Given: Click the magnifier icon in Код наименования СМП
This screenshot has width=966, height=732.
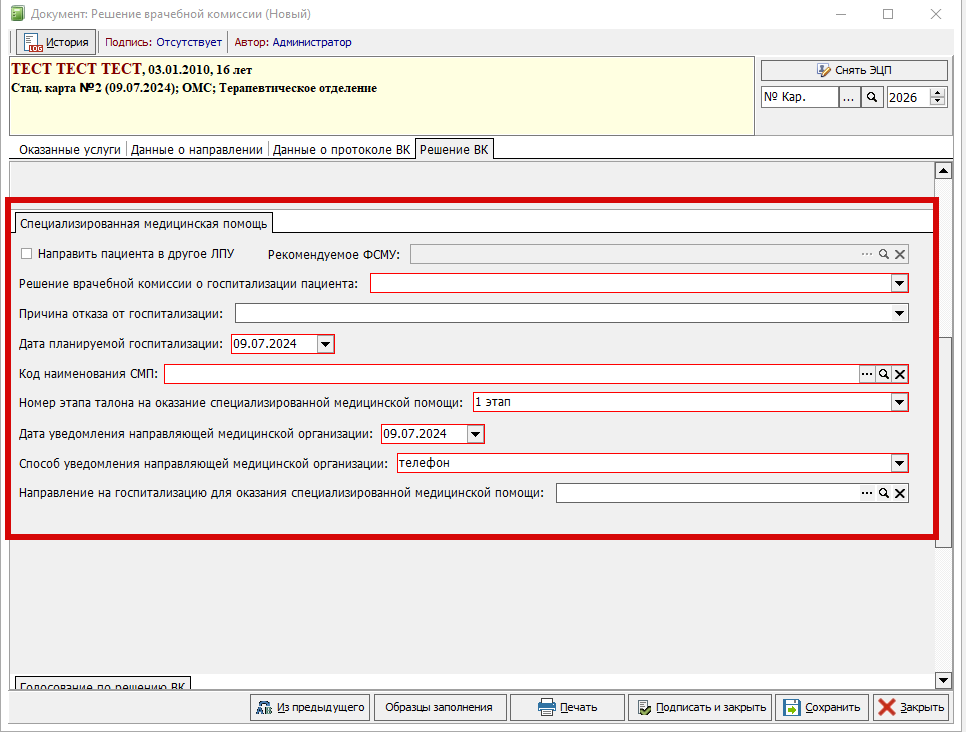Looking at the screenshot, I should pyautogui.click(x=884, y=374).
